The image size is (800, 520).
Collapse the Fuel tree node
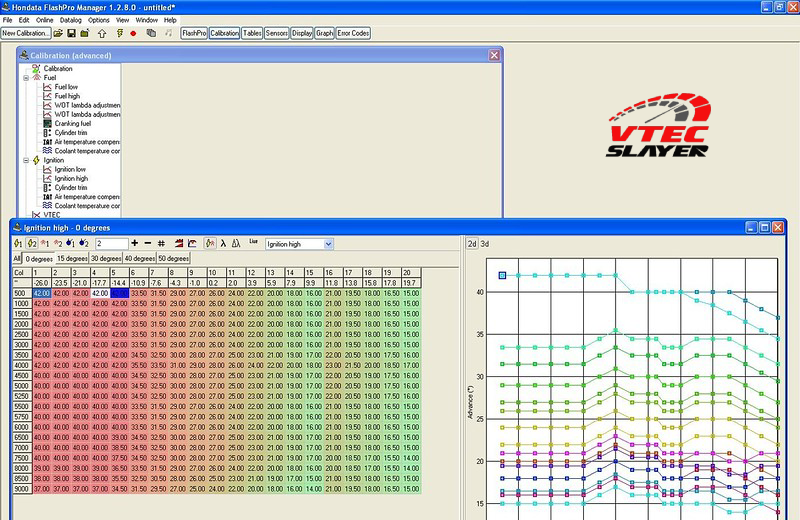(27, 77)
